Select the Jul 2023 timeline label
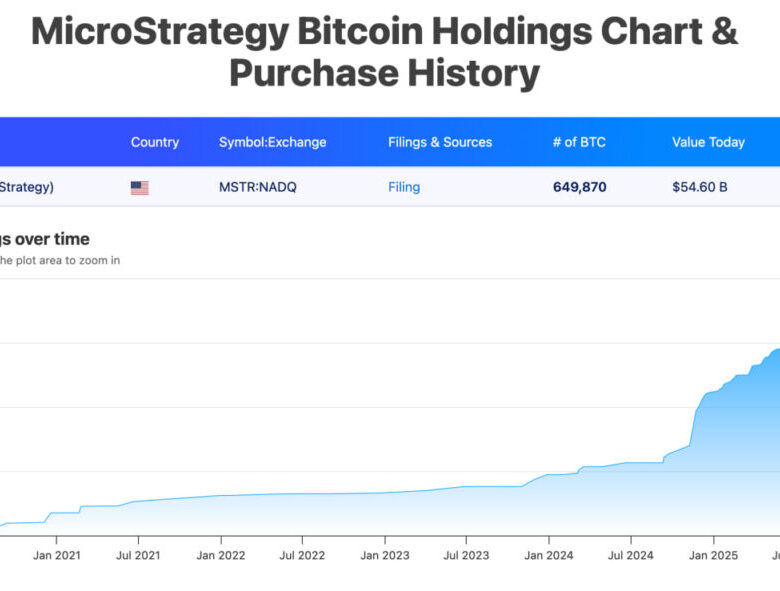Screen dimensions: 780x591 (465, 555)
